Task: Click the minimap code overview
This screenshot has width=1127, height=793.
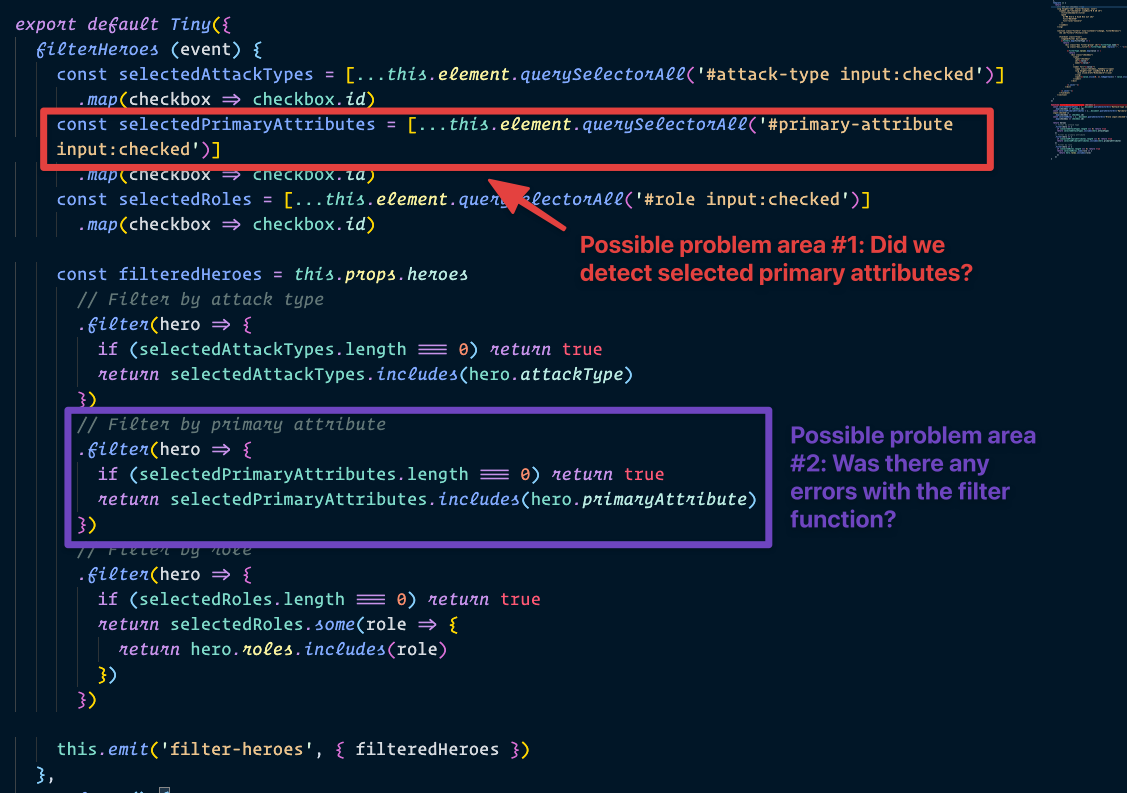Action: (x=1084, y=60)
